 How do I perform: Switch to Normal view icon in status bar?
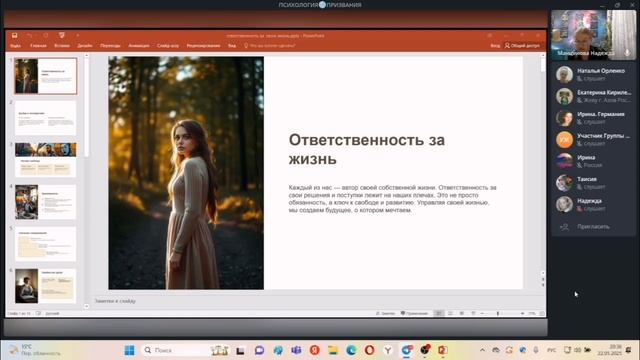pos(439,313)
